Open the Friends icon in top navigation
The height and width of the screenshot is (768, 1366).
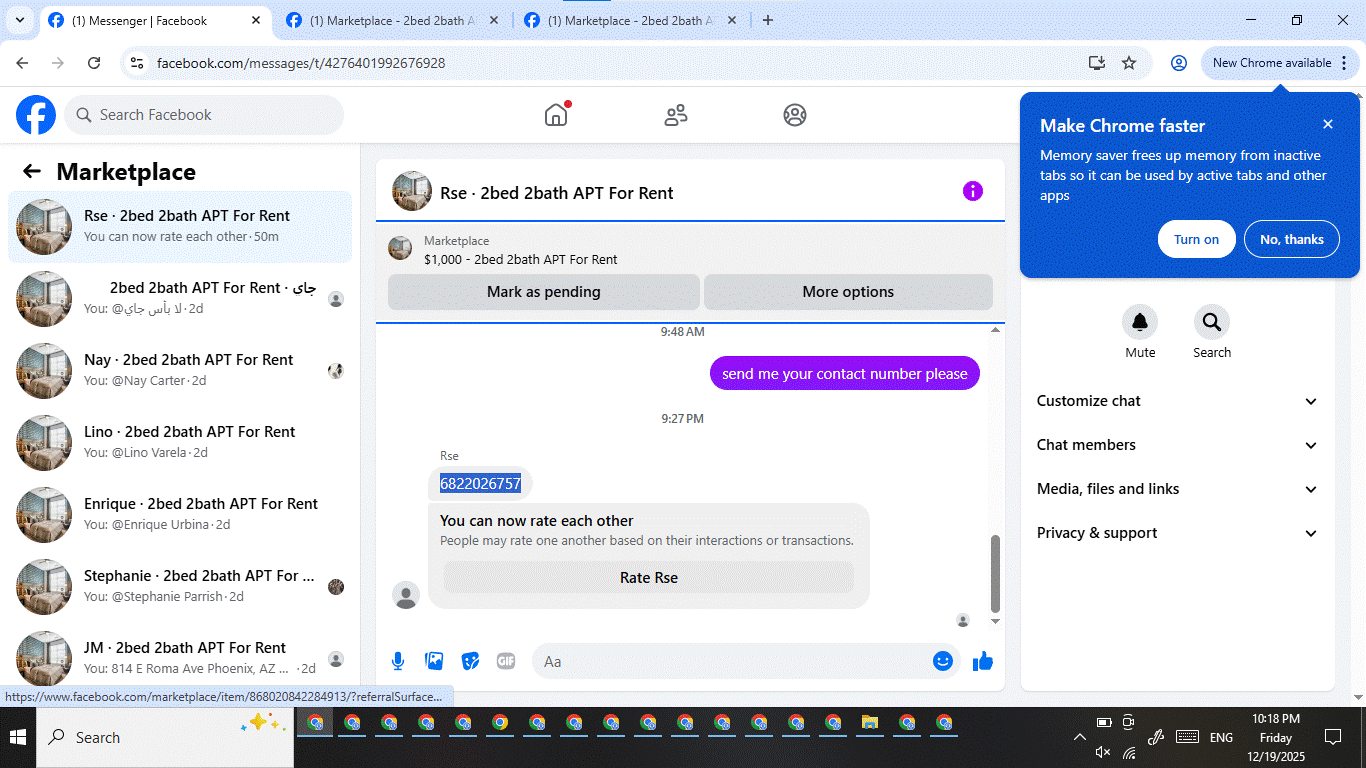[676, 115]
